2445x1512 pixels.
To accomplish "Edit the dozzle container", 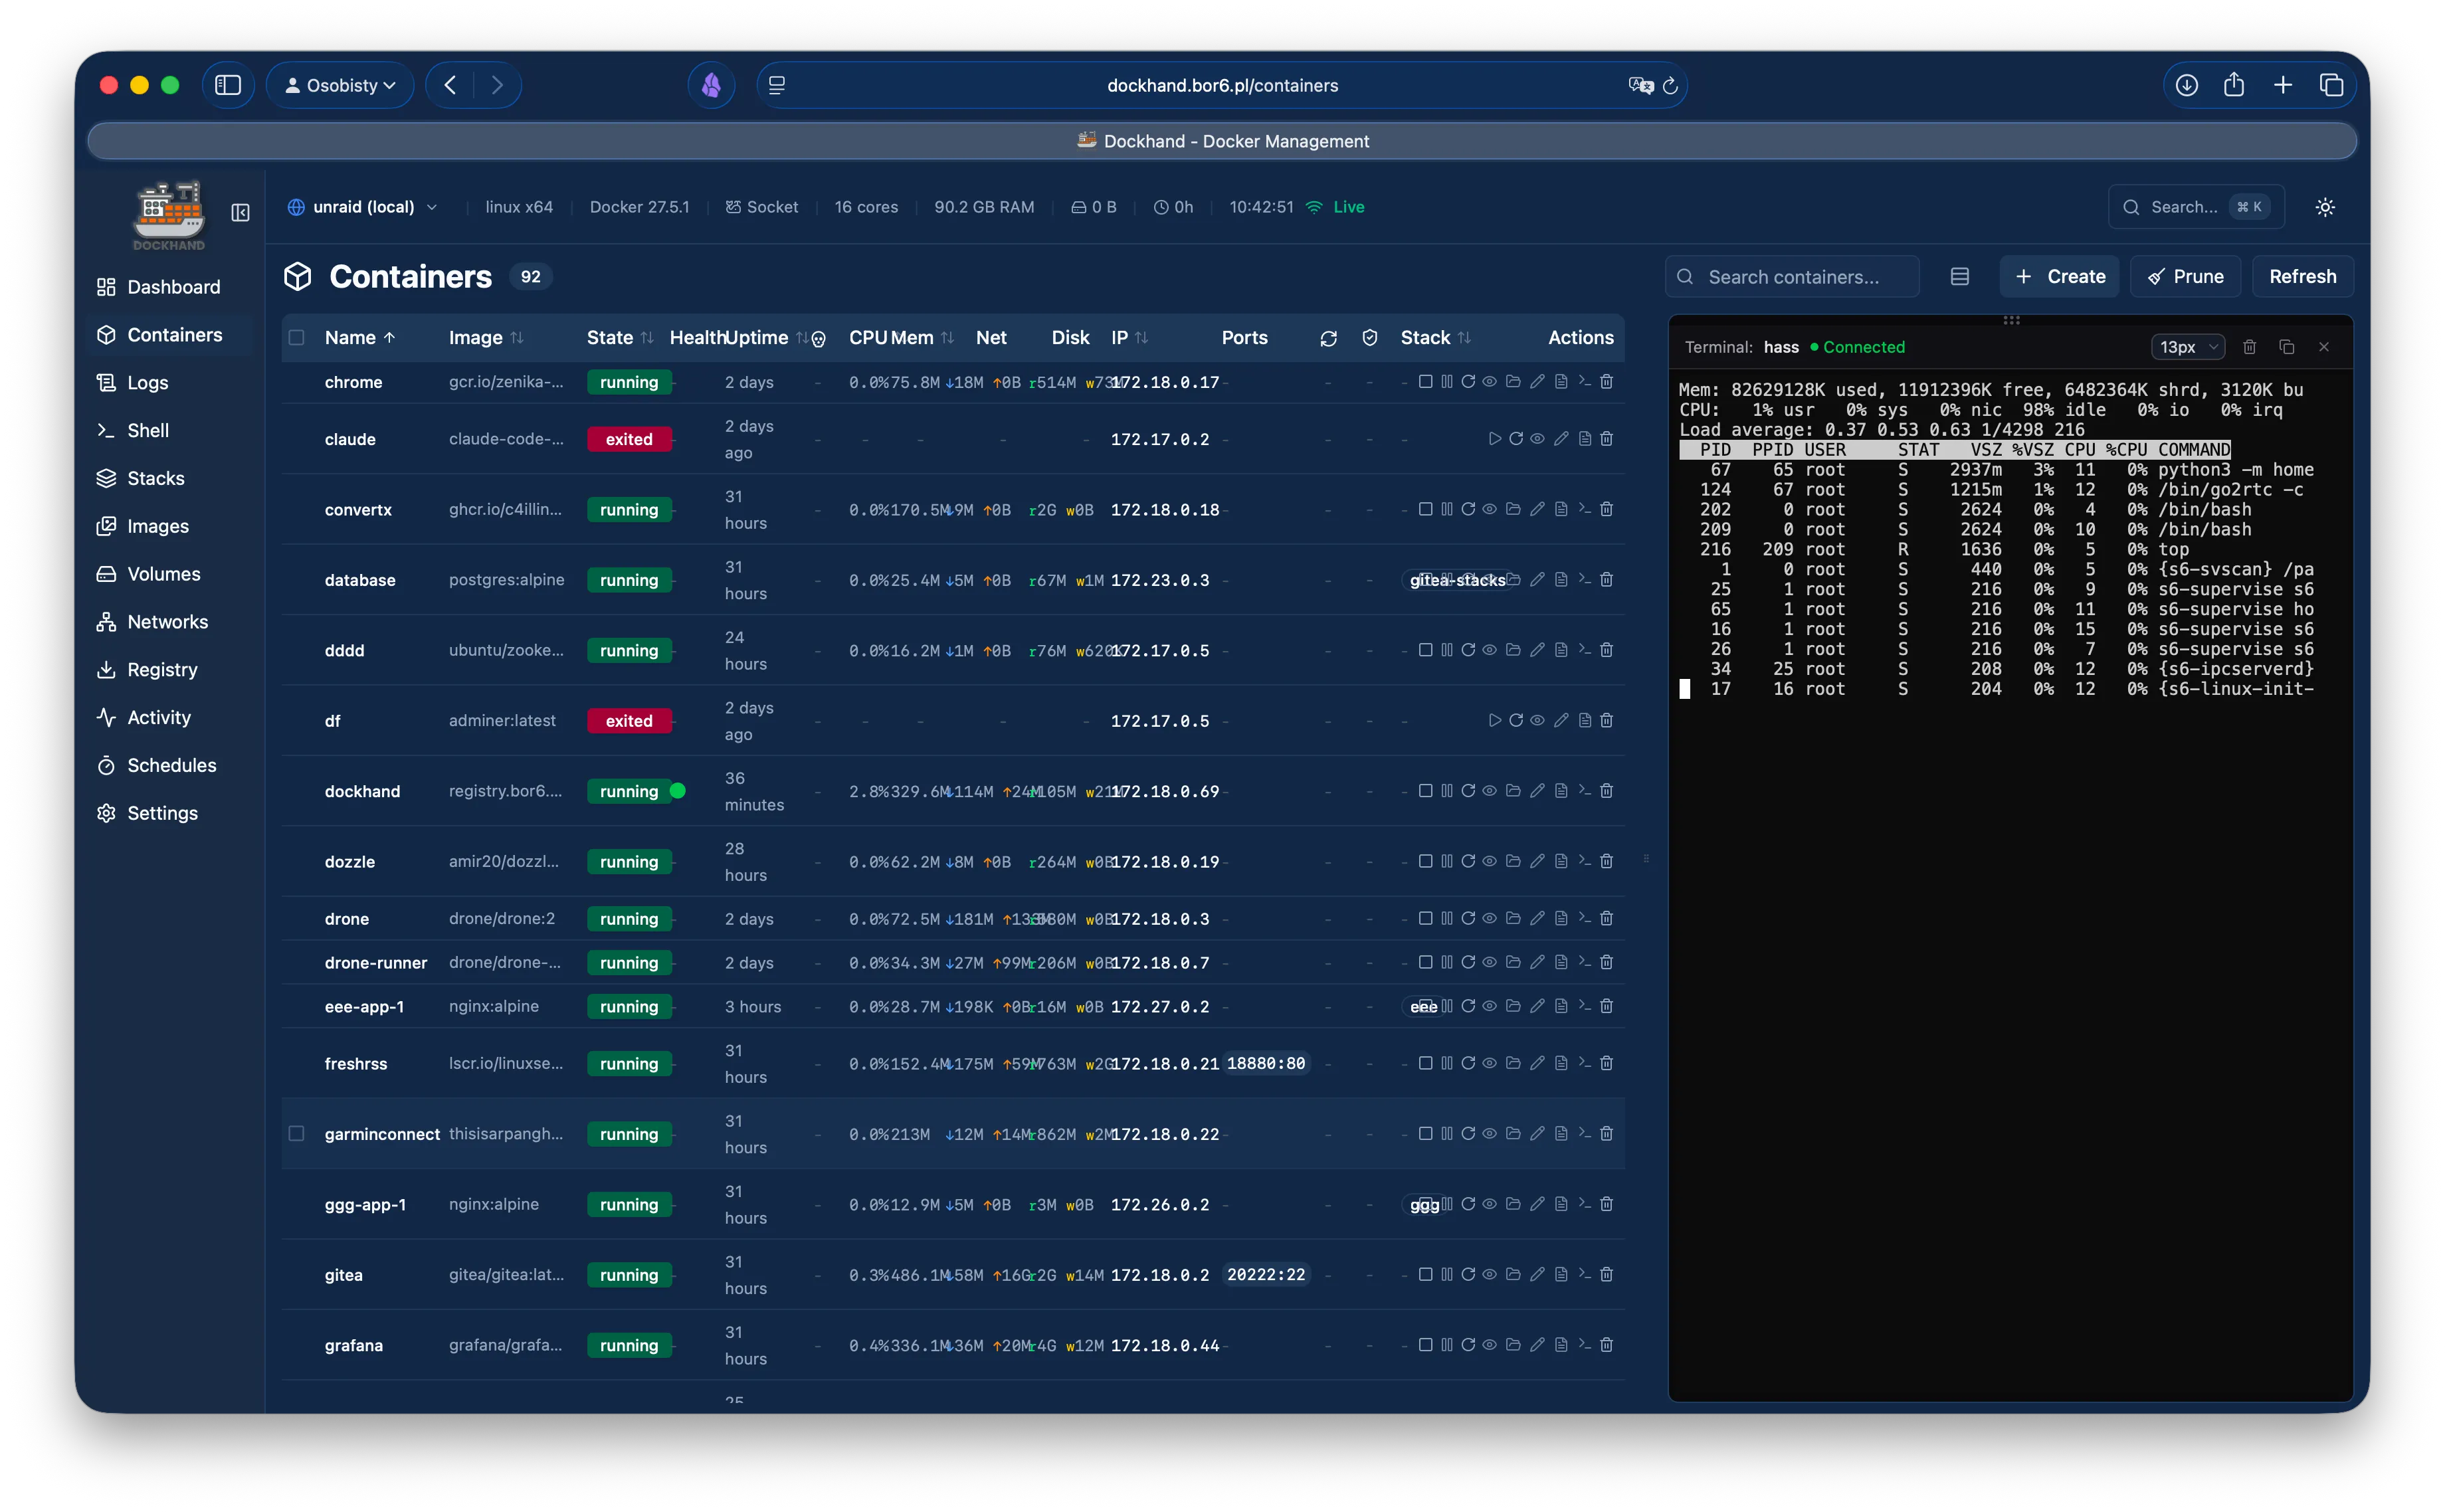I will coord(1538,861).
